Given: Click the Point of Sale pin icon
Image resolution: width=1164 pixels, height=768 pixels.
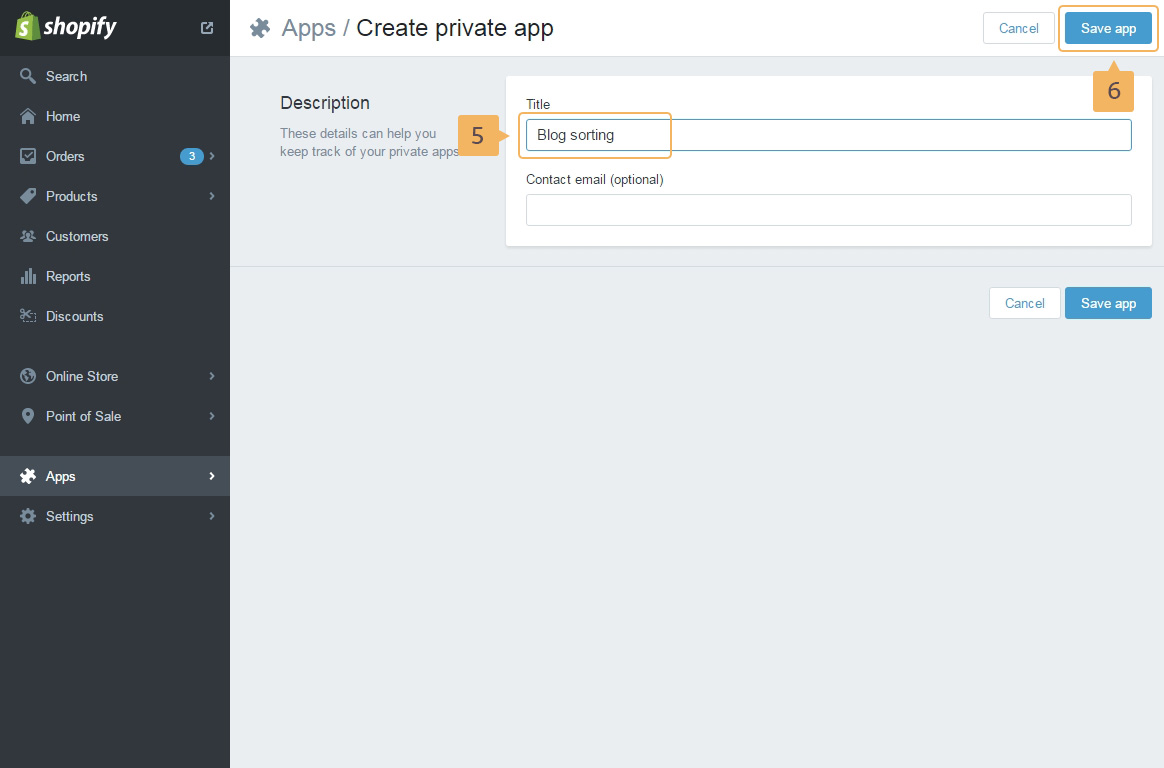Looking at the screenshot, I should [28, 416].
